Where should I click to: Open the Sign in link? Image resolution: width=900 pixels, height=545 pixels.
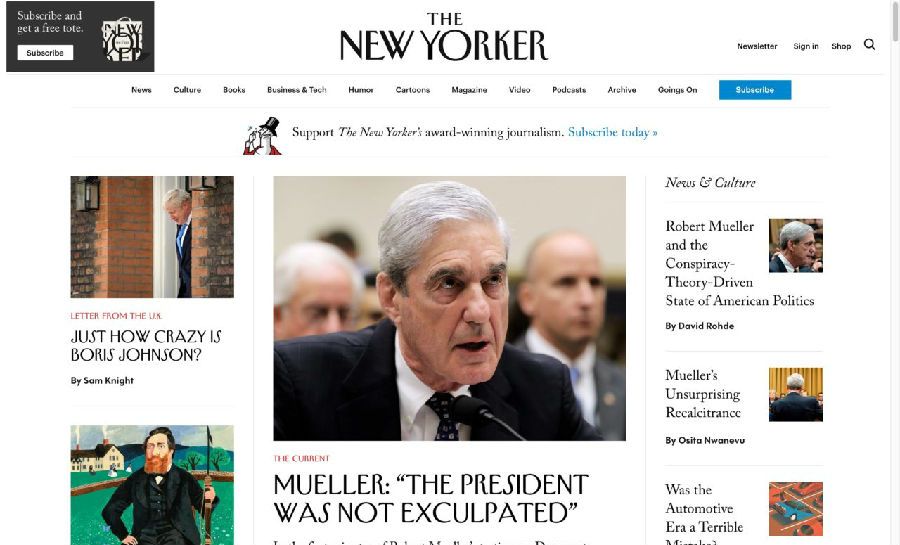806,46
